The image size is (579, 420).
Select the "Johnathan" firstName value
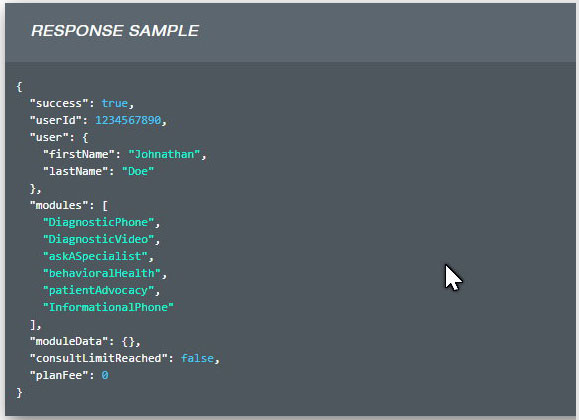(164, 154)
